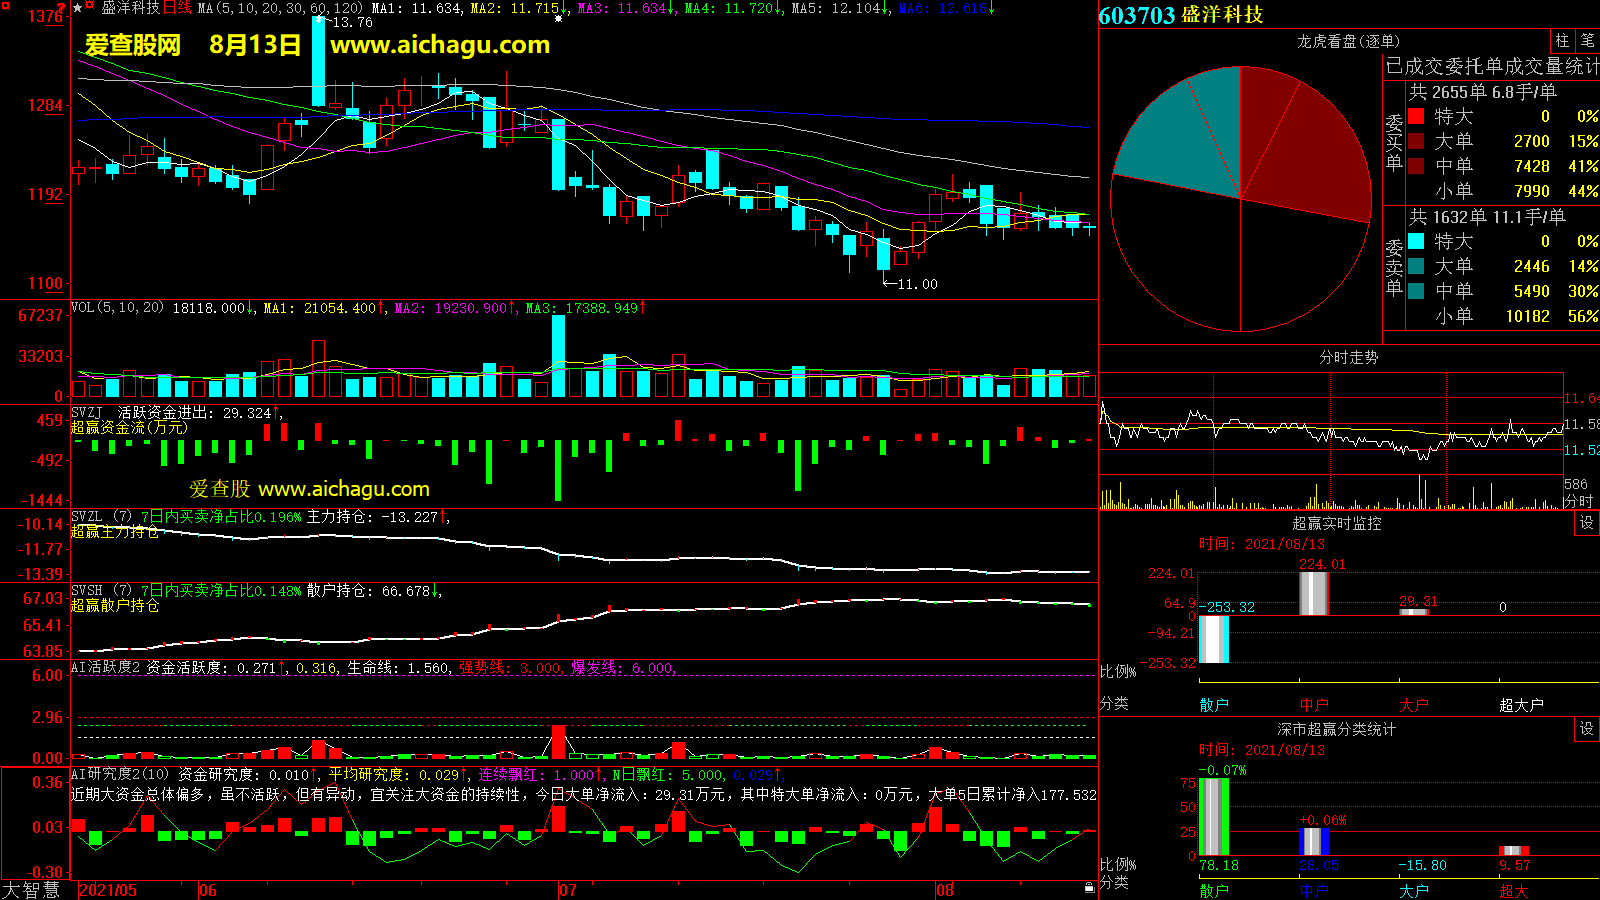
Task: Select the 龙虎看盘(逐单) panel title
Action: [x=1348, y=41]
